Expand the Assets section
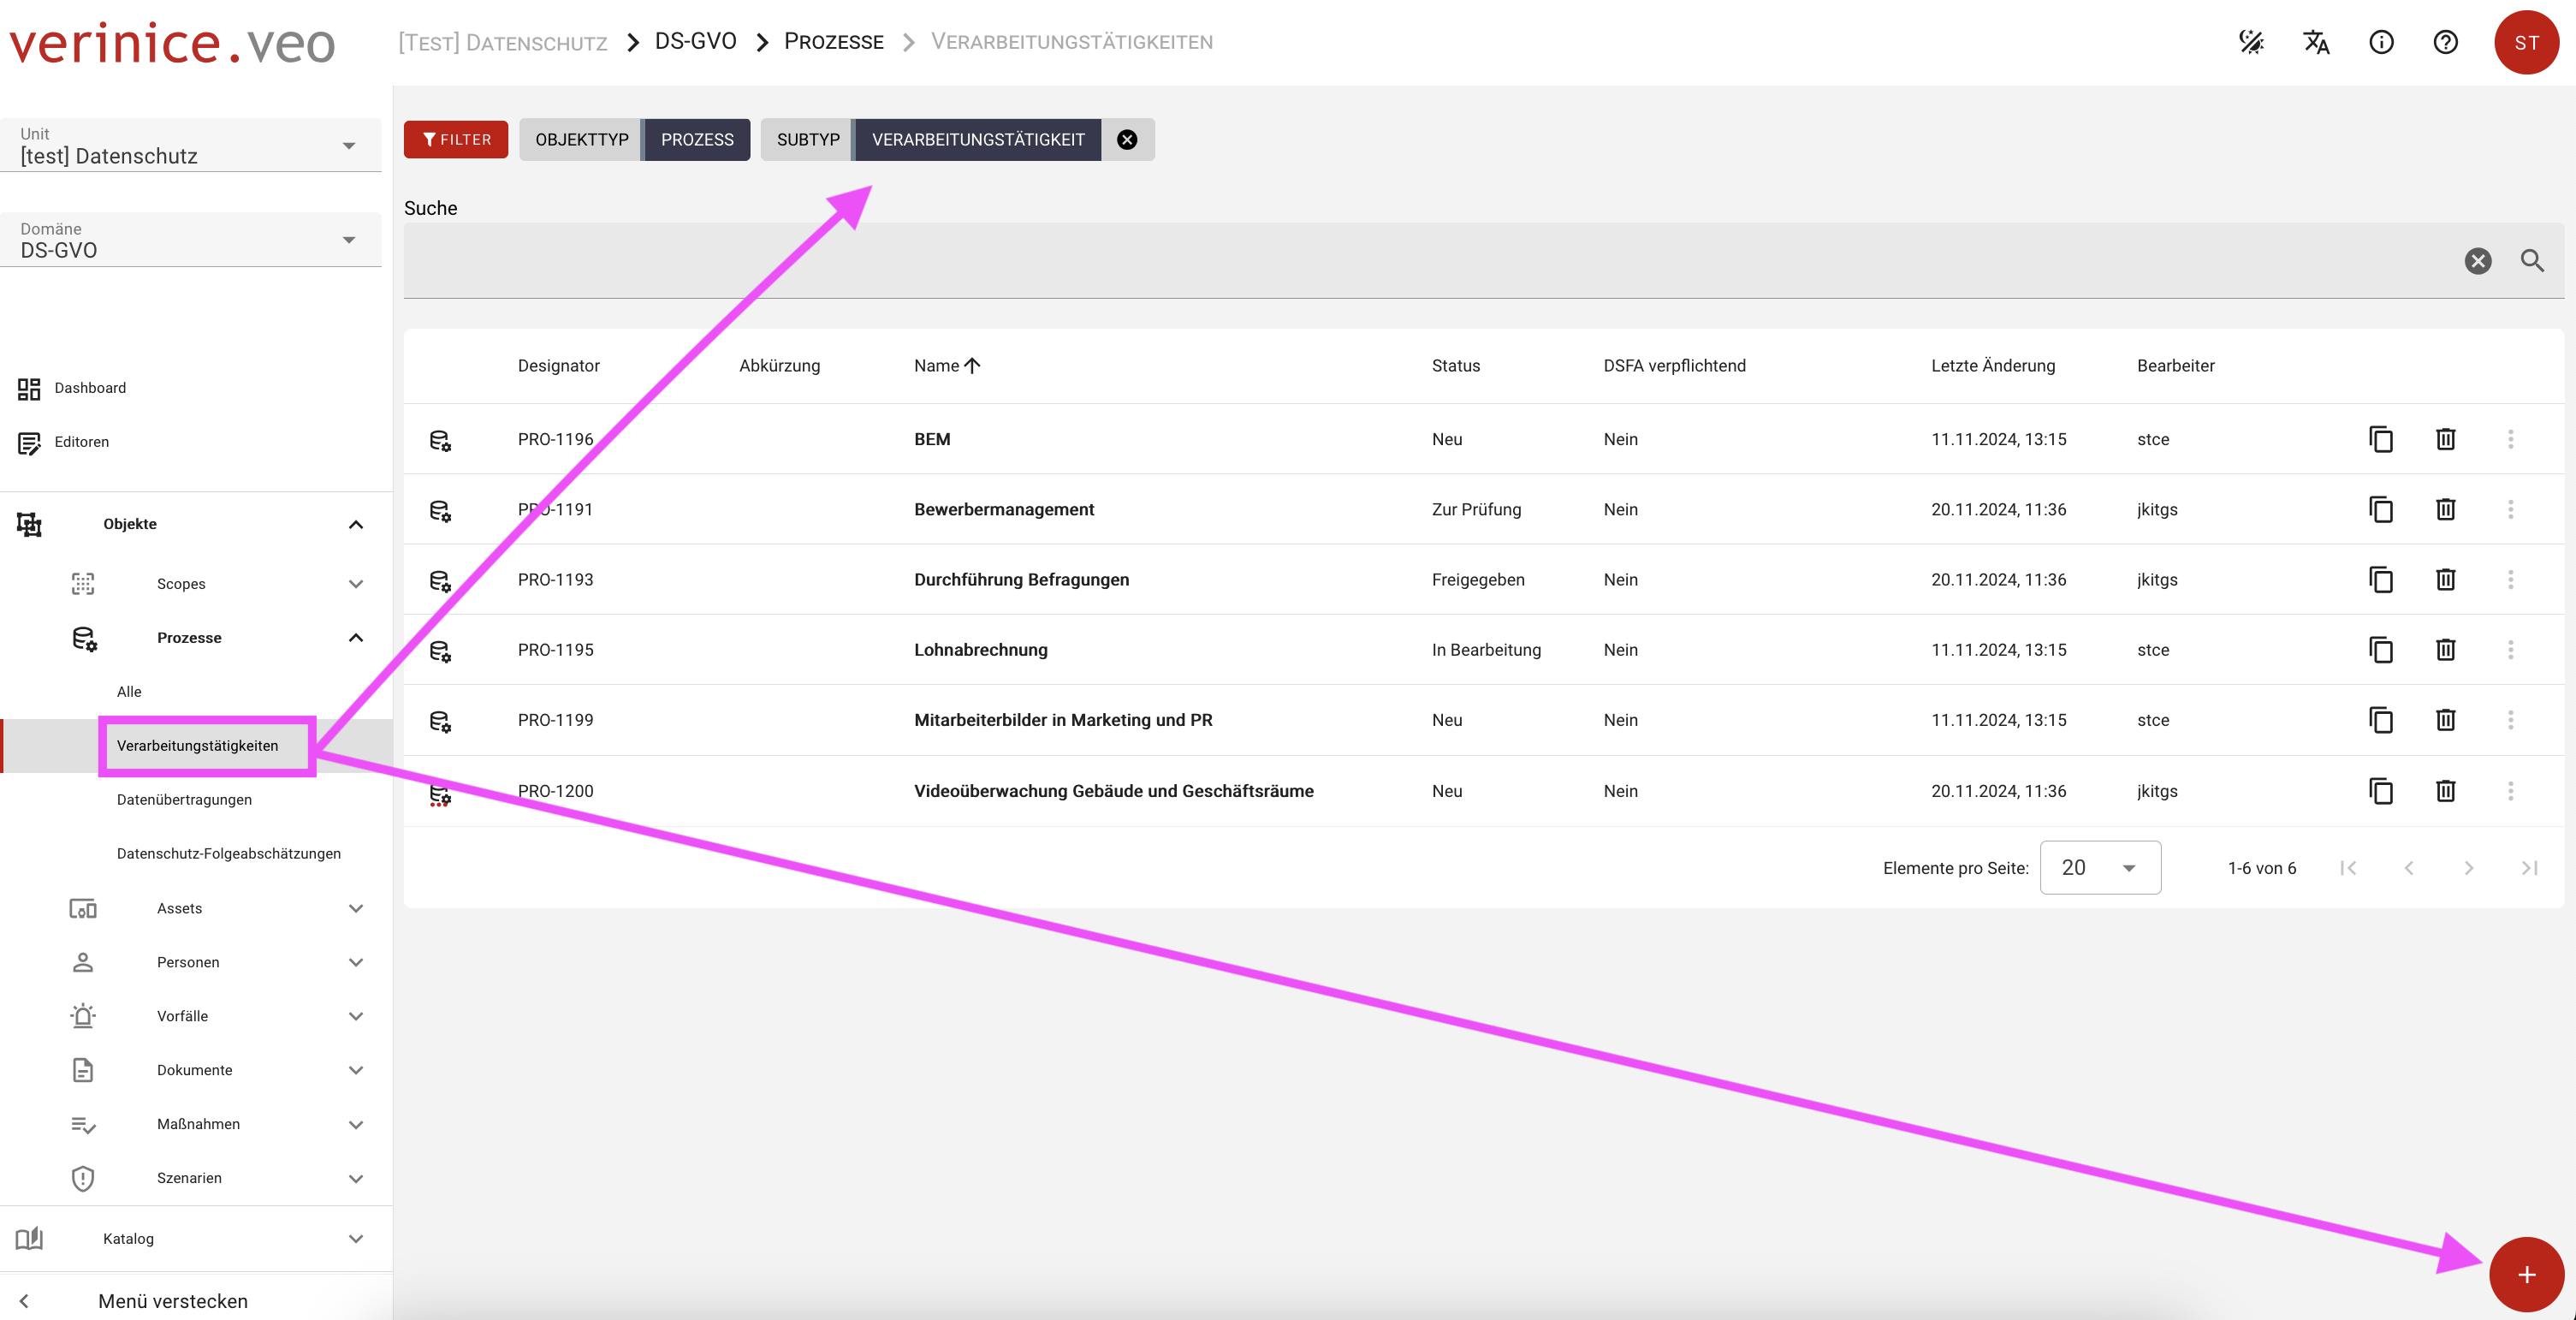 [x=355, y=908]
